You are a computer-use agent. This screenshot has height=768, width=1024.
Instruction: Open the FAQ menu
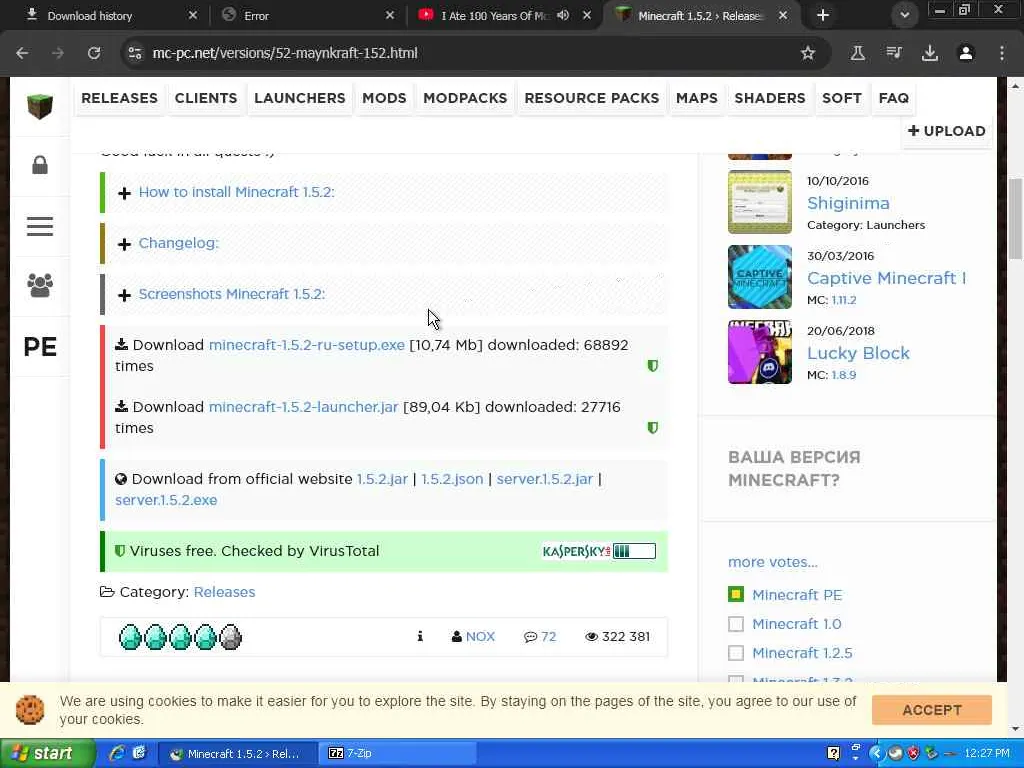point(894,98)
